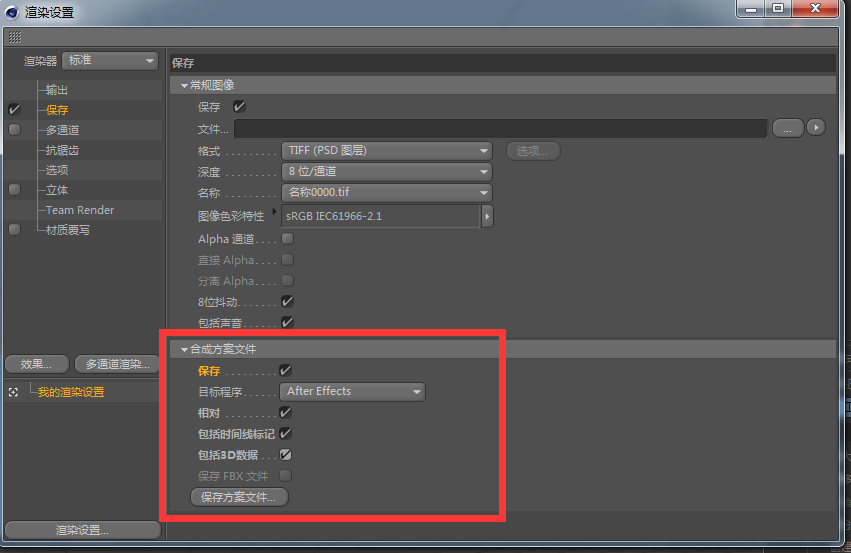This screenshot has width=851, height=553.
Task: Toggle the 相对 checkbox
Action: point(285,412)
